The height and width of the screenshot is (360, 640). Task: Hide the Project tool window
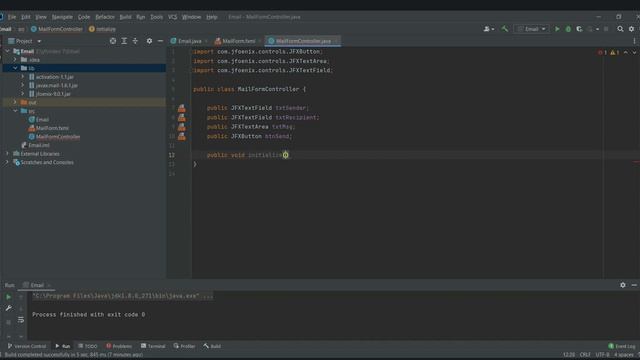[x=160, y=41]
